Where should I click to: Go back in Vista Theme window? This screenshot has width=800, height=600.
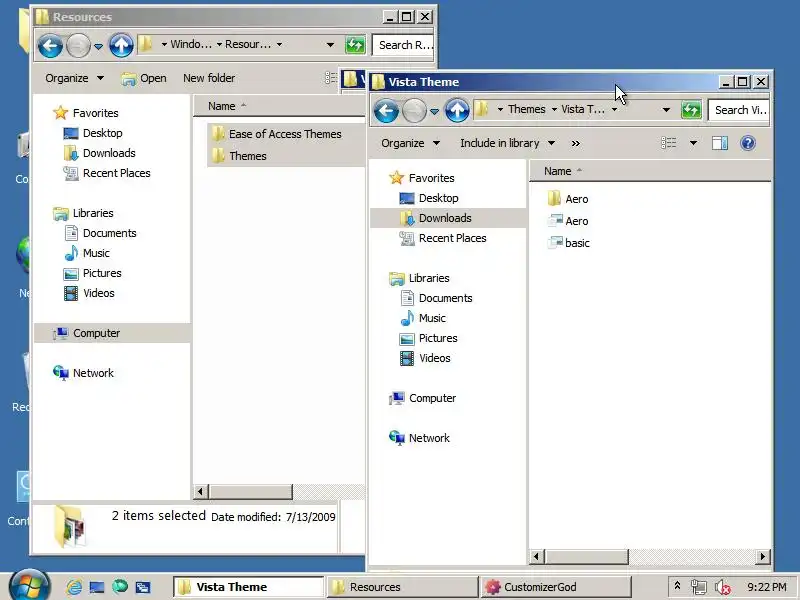(x=386, y=110)
